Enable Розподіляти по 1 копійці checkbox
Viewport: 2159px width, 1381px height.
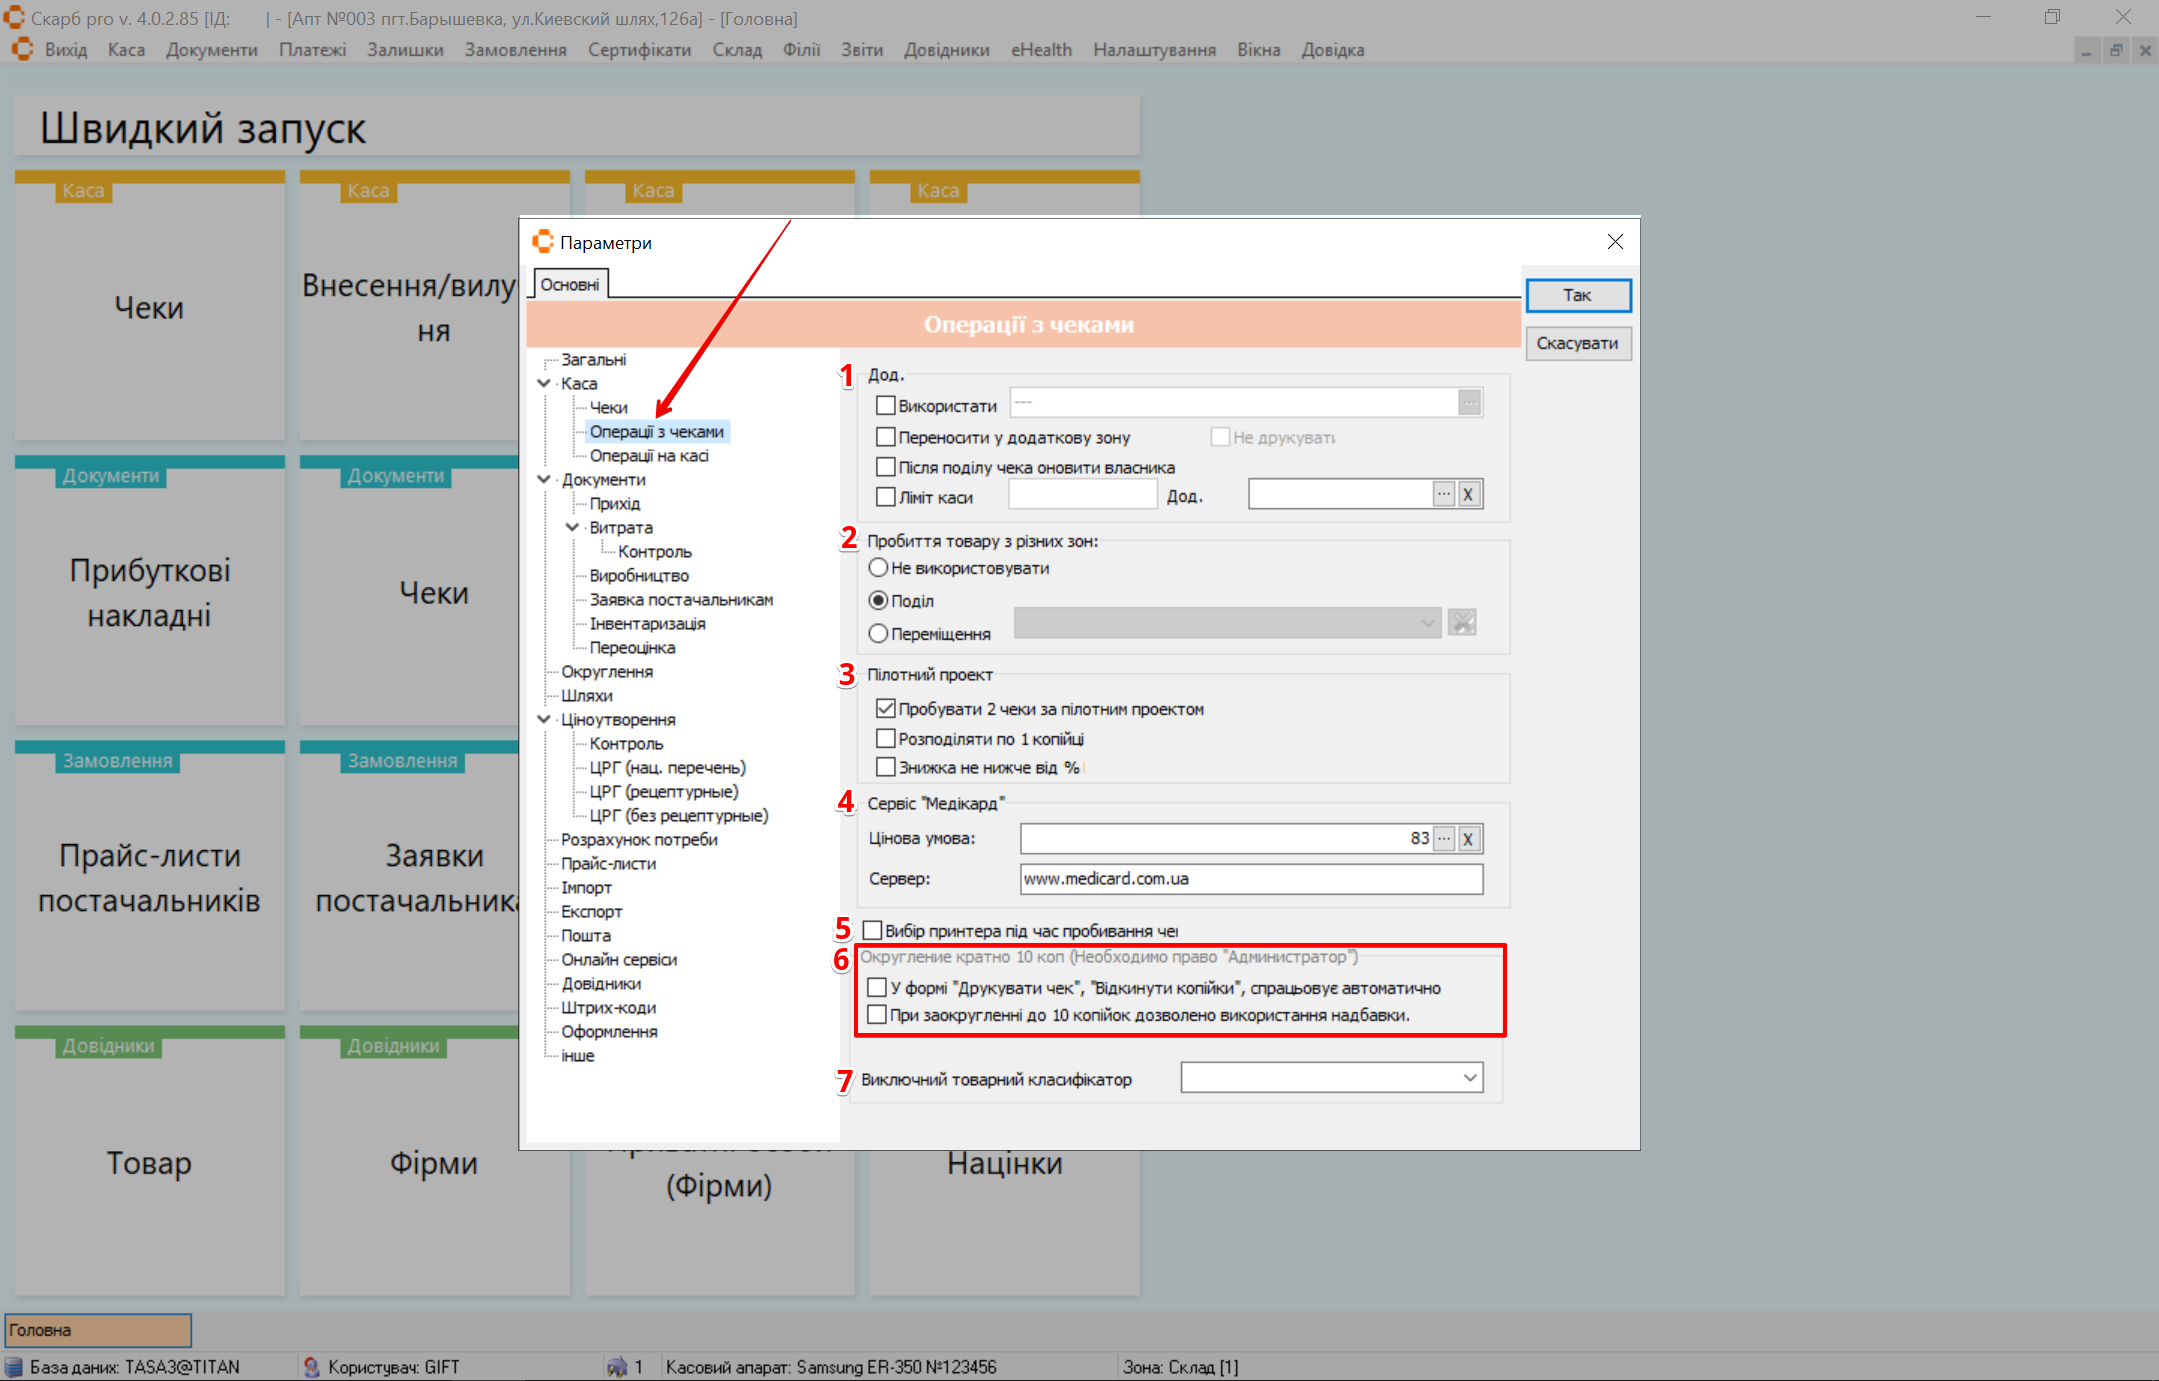point(885,739)
